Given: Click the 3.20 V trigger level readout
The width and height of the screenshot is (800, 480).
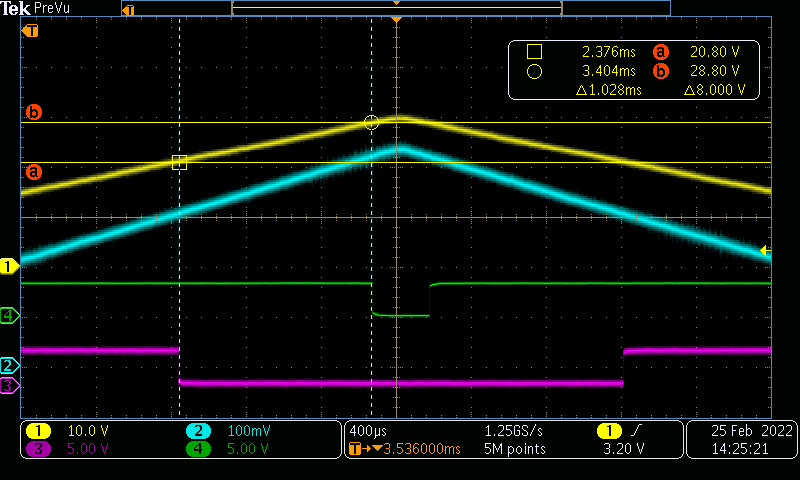Looking at the screenshot, I should (622, 449).
